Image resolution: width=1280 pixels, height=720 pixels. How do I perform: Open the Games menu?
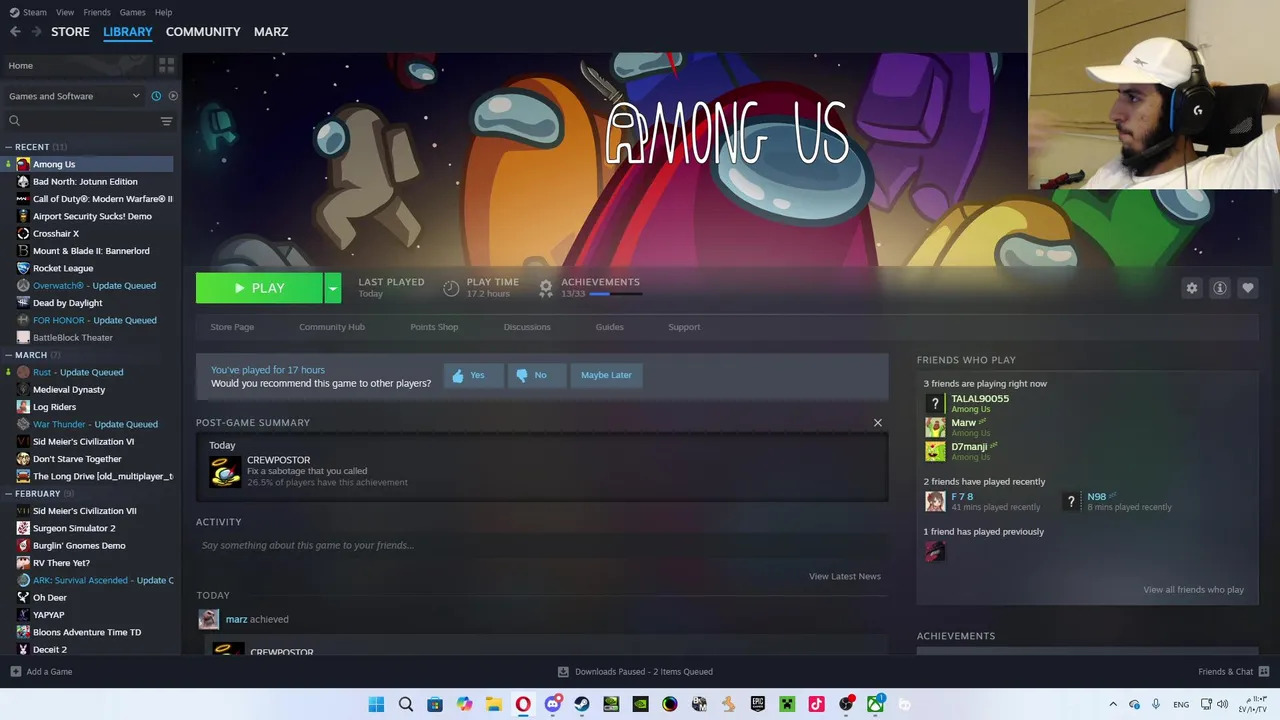(132, 12)
